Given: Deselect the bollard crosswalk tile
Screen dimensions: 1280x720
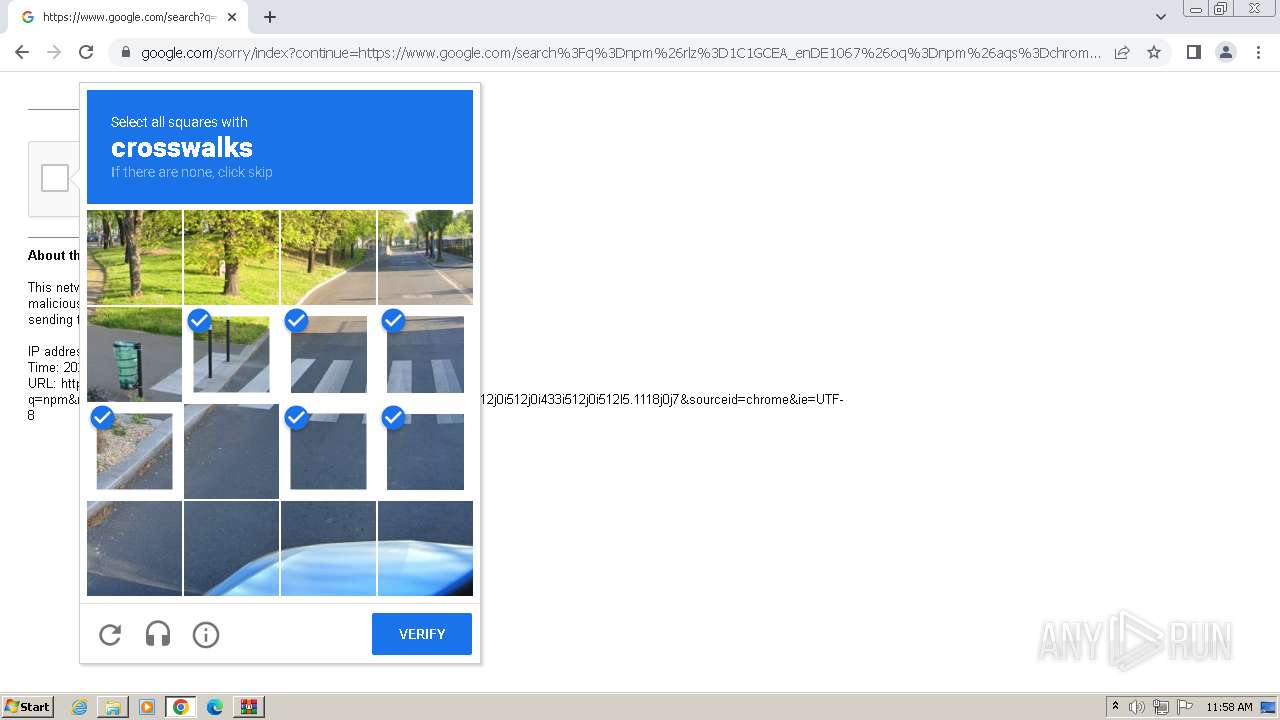Looking at the screenshot, I should coord(231,354).
